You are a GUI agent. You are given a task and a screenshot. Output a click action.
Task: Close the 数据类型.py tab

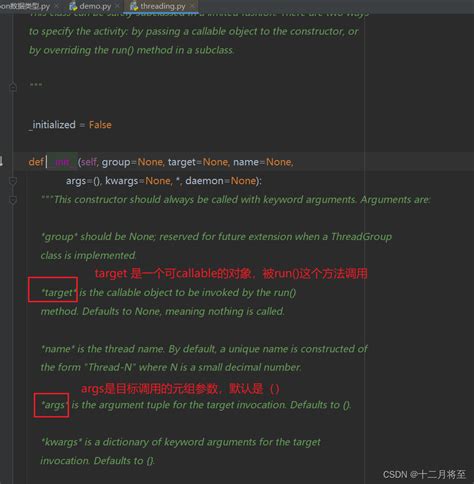coord(56,6)
